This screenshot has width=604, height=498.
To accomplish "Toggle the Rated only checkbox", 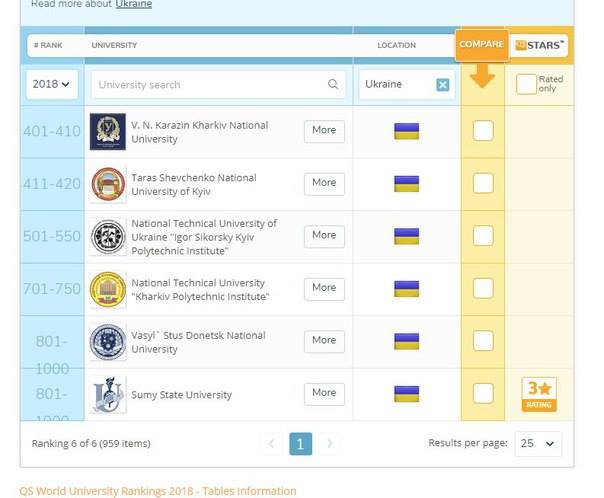I will tap(526, 84).
